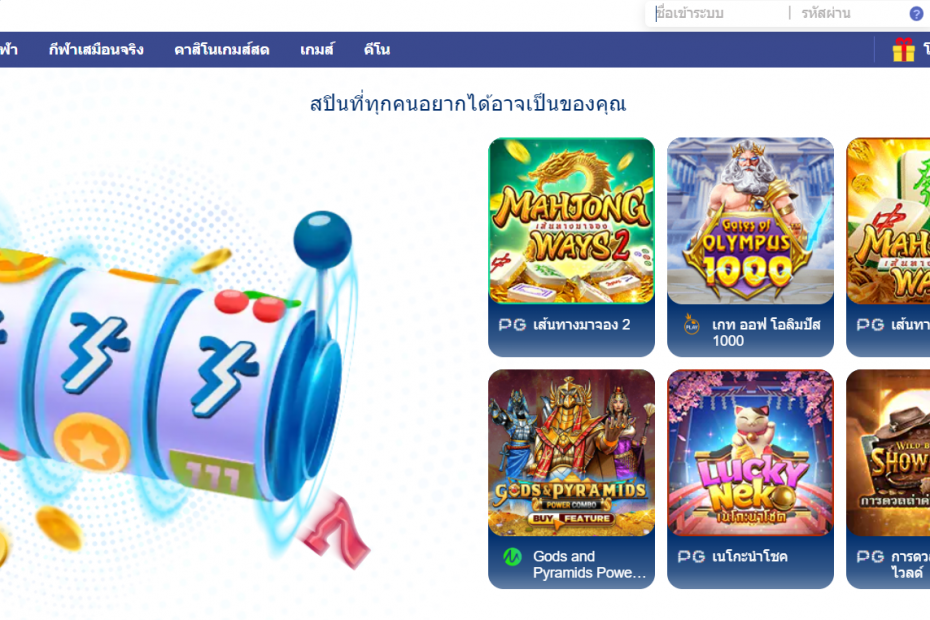This screenshot has width=930, height=620.
Task: Open Mahjong Ways 2 game thumbnail
Action: [x=571, y=221]
